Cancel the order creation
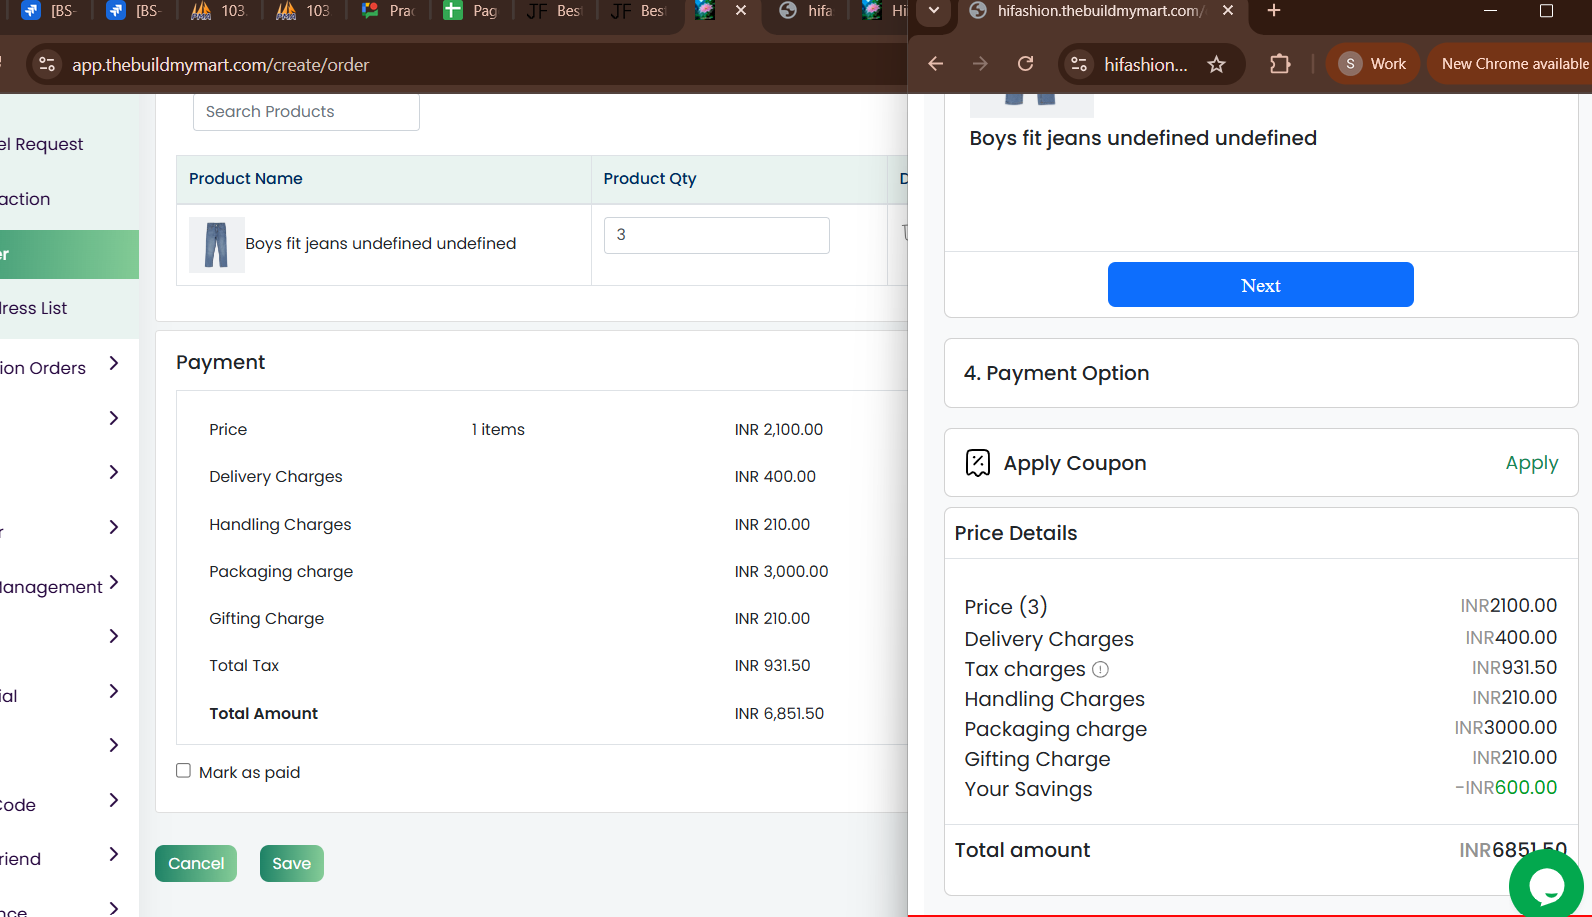1592x917 pixels. pyautogui.click(x=196, y=863)
